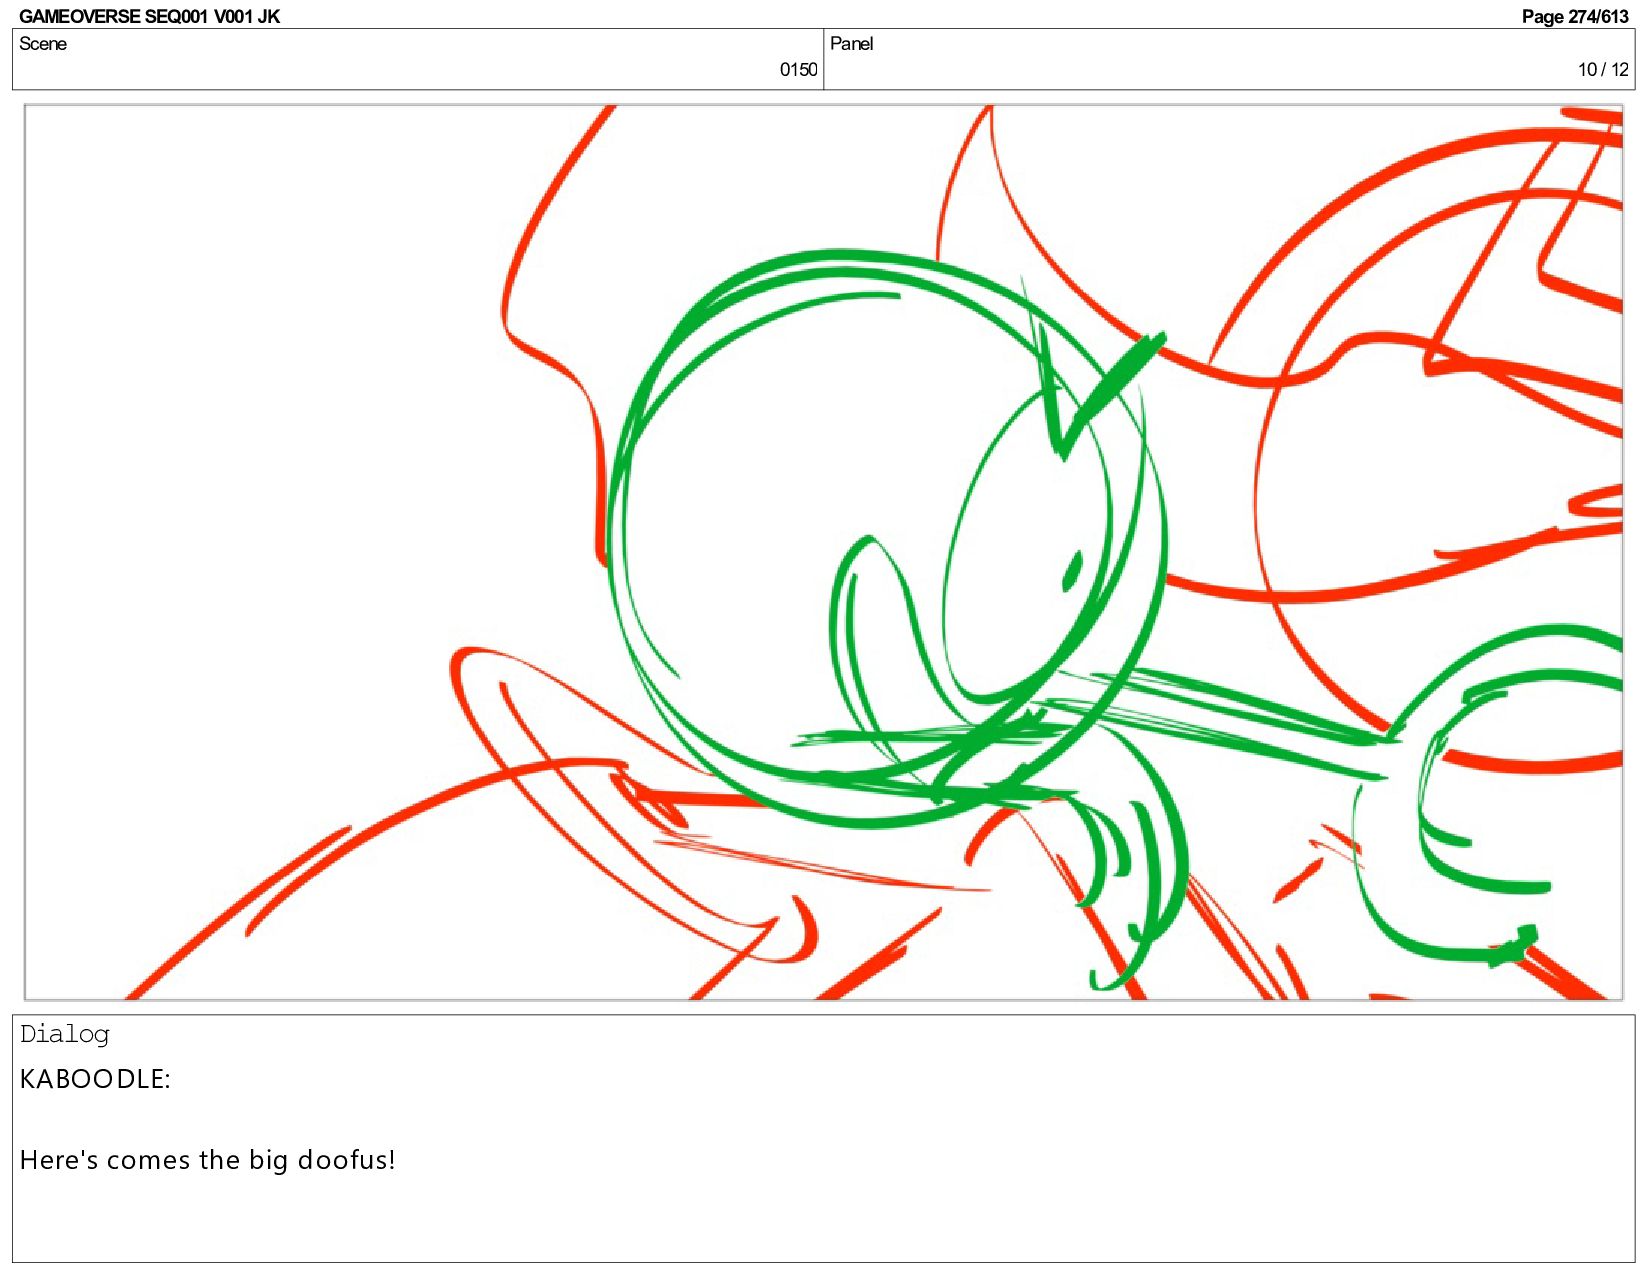Click the Dialog heading

pos(65,1034)
